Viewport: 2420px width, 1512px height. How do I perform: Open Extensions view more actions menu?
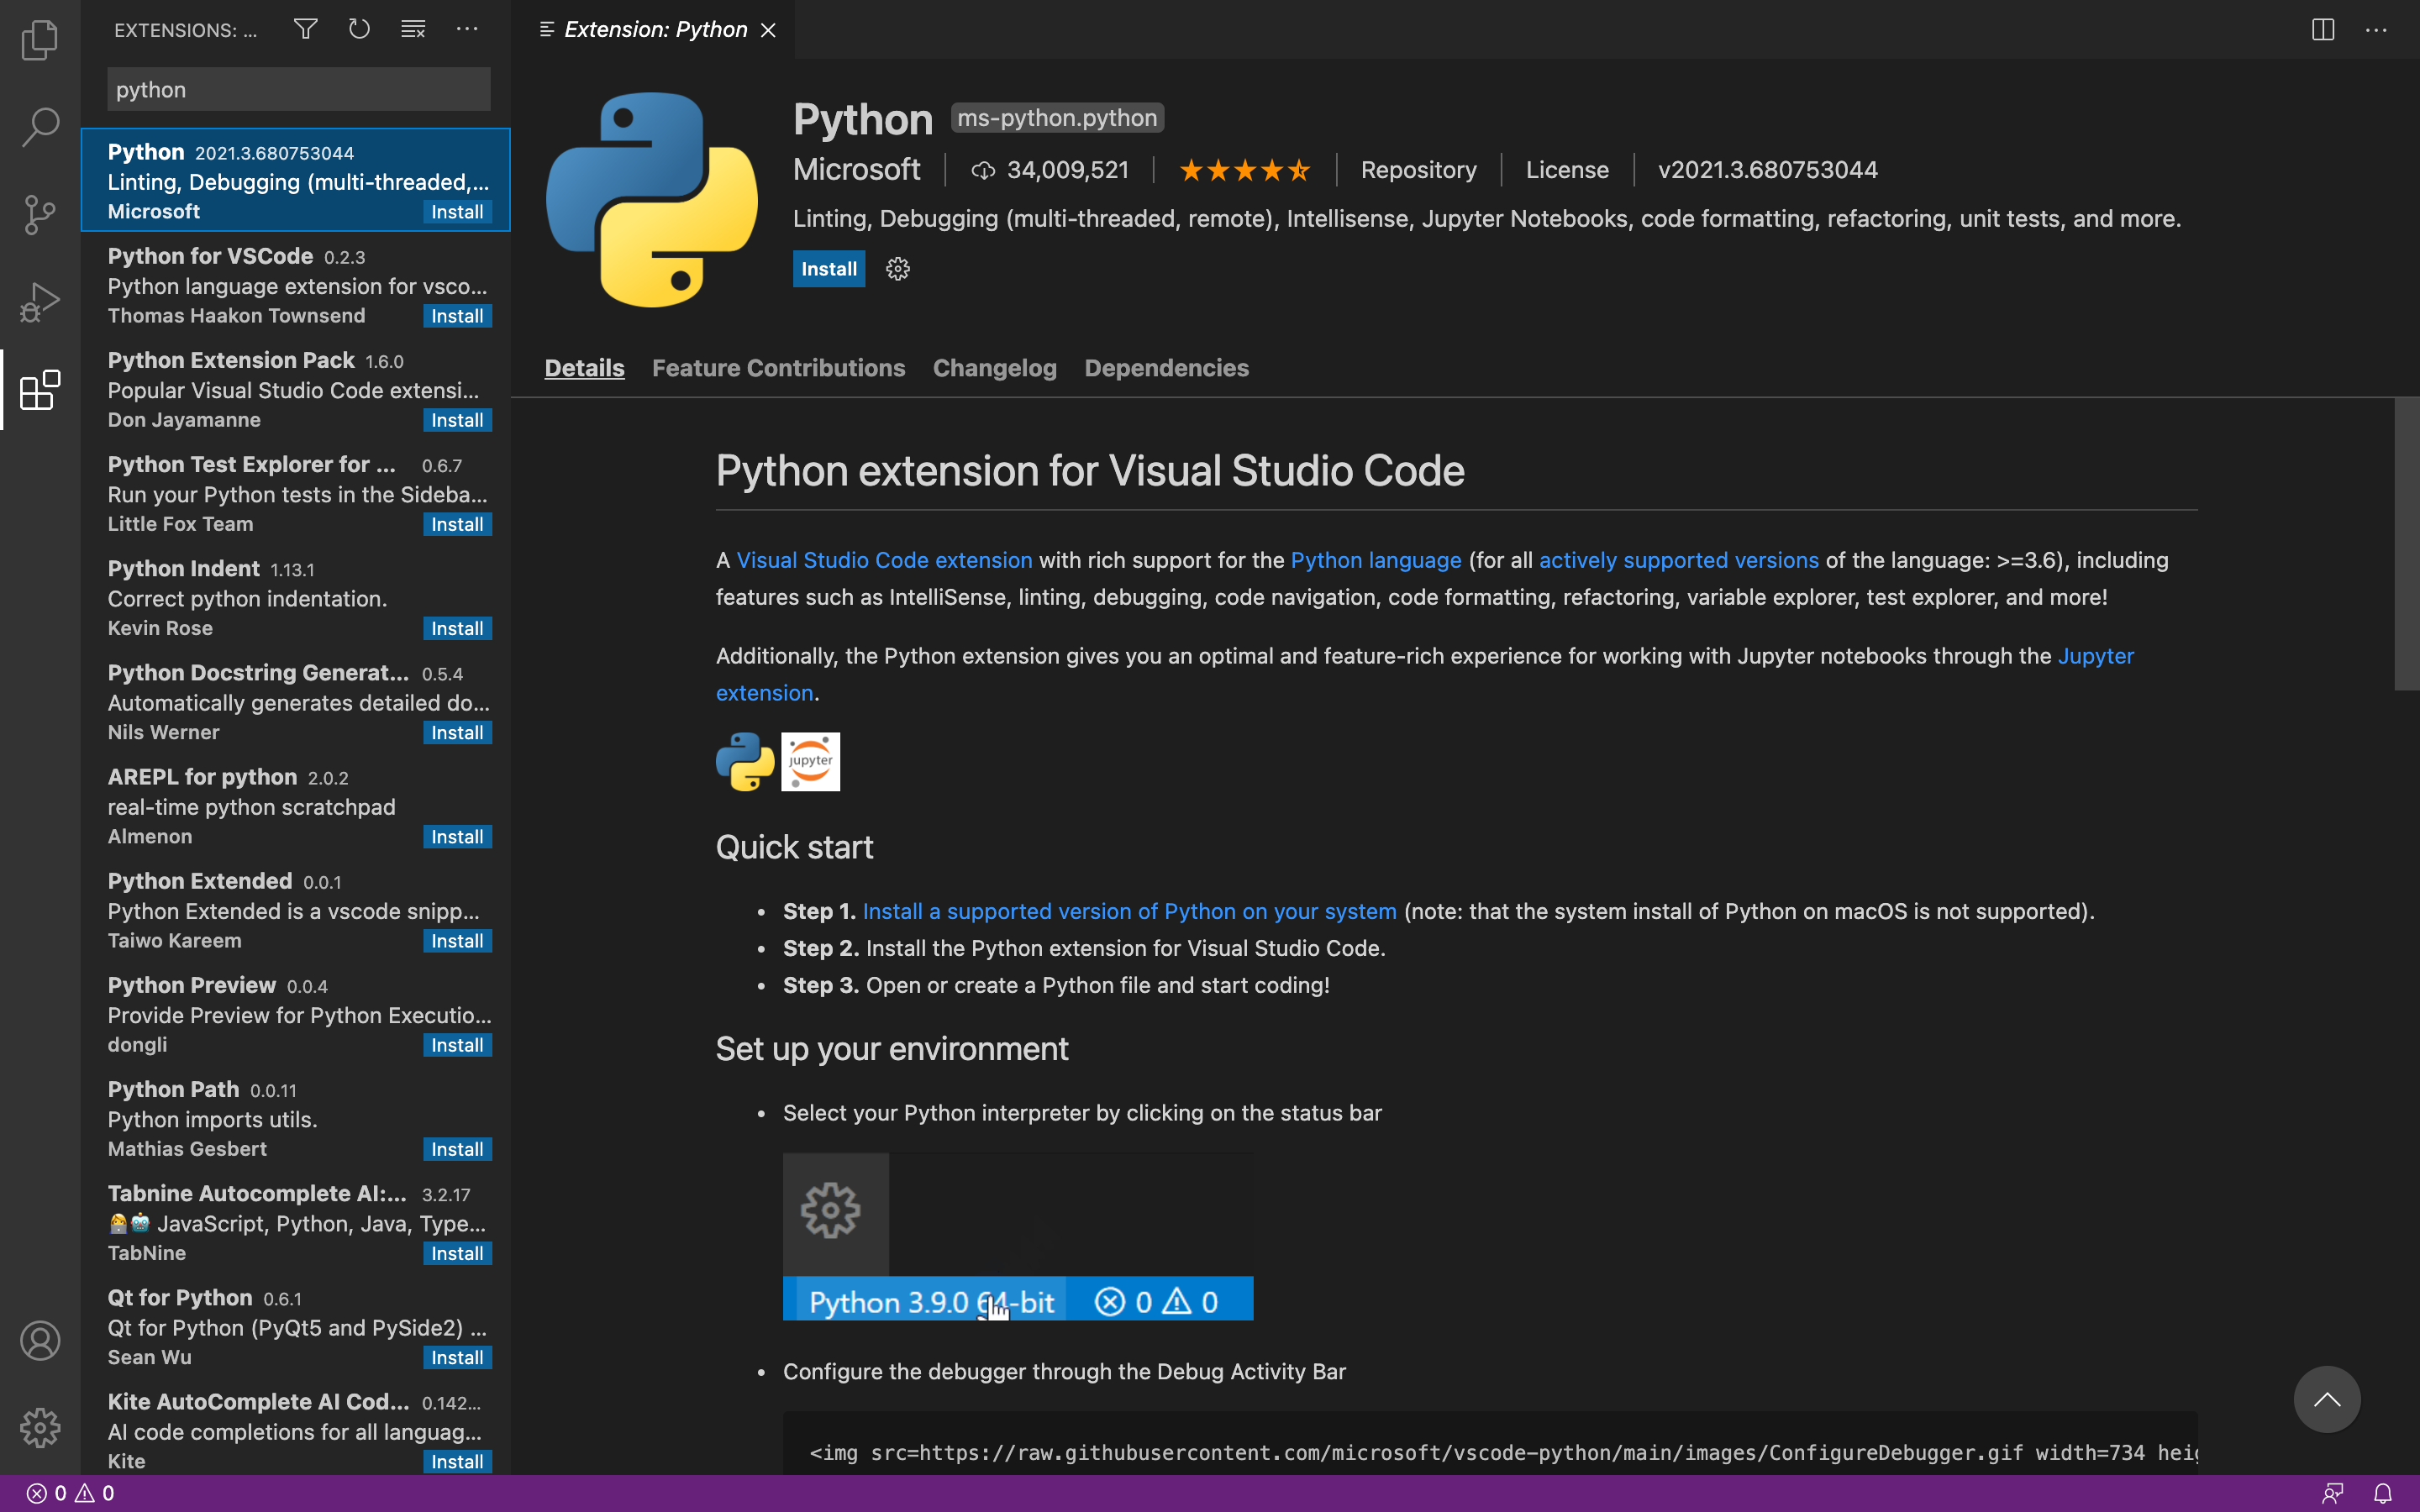[x=467, y=29]
